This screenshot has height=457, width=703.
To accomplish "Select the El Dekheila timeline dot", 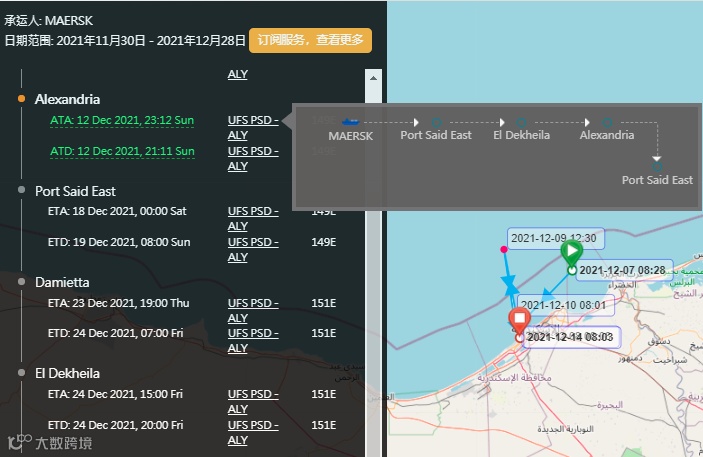I will [x=21, y=373].
